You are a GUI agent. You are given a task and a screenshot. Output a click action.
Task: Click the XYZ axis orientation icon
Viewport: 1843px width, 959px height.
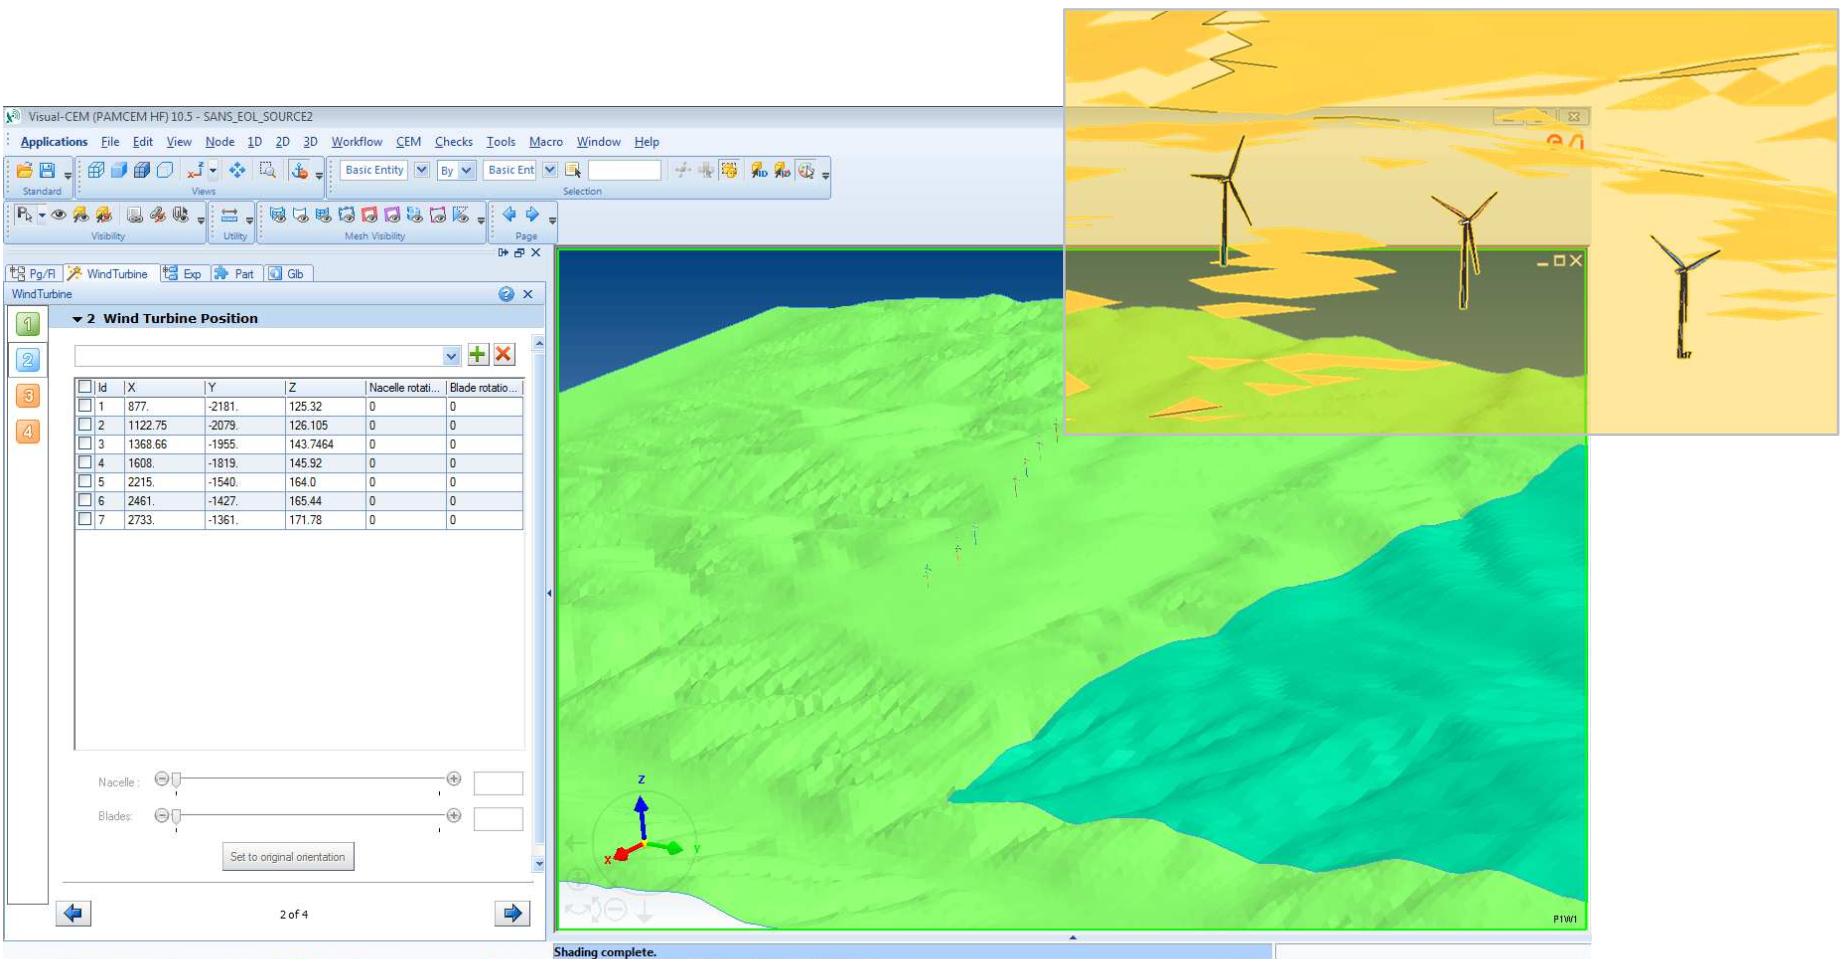pyautogui.click(x=195, y=170)
